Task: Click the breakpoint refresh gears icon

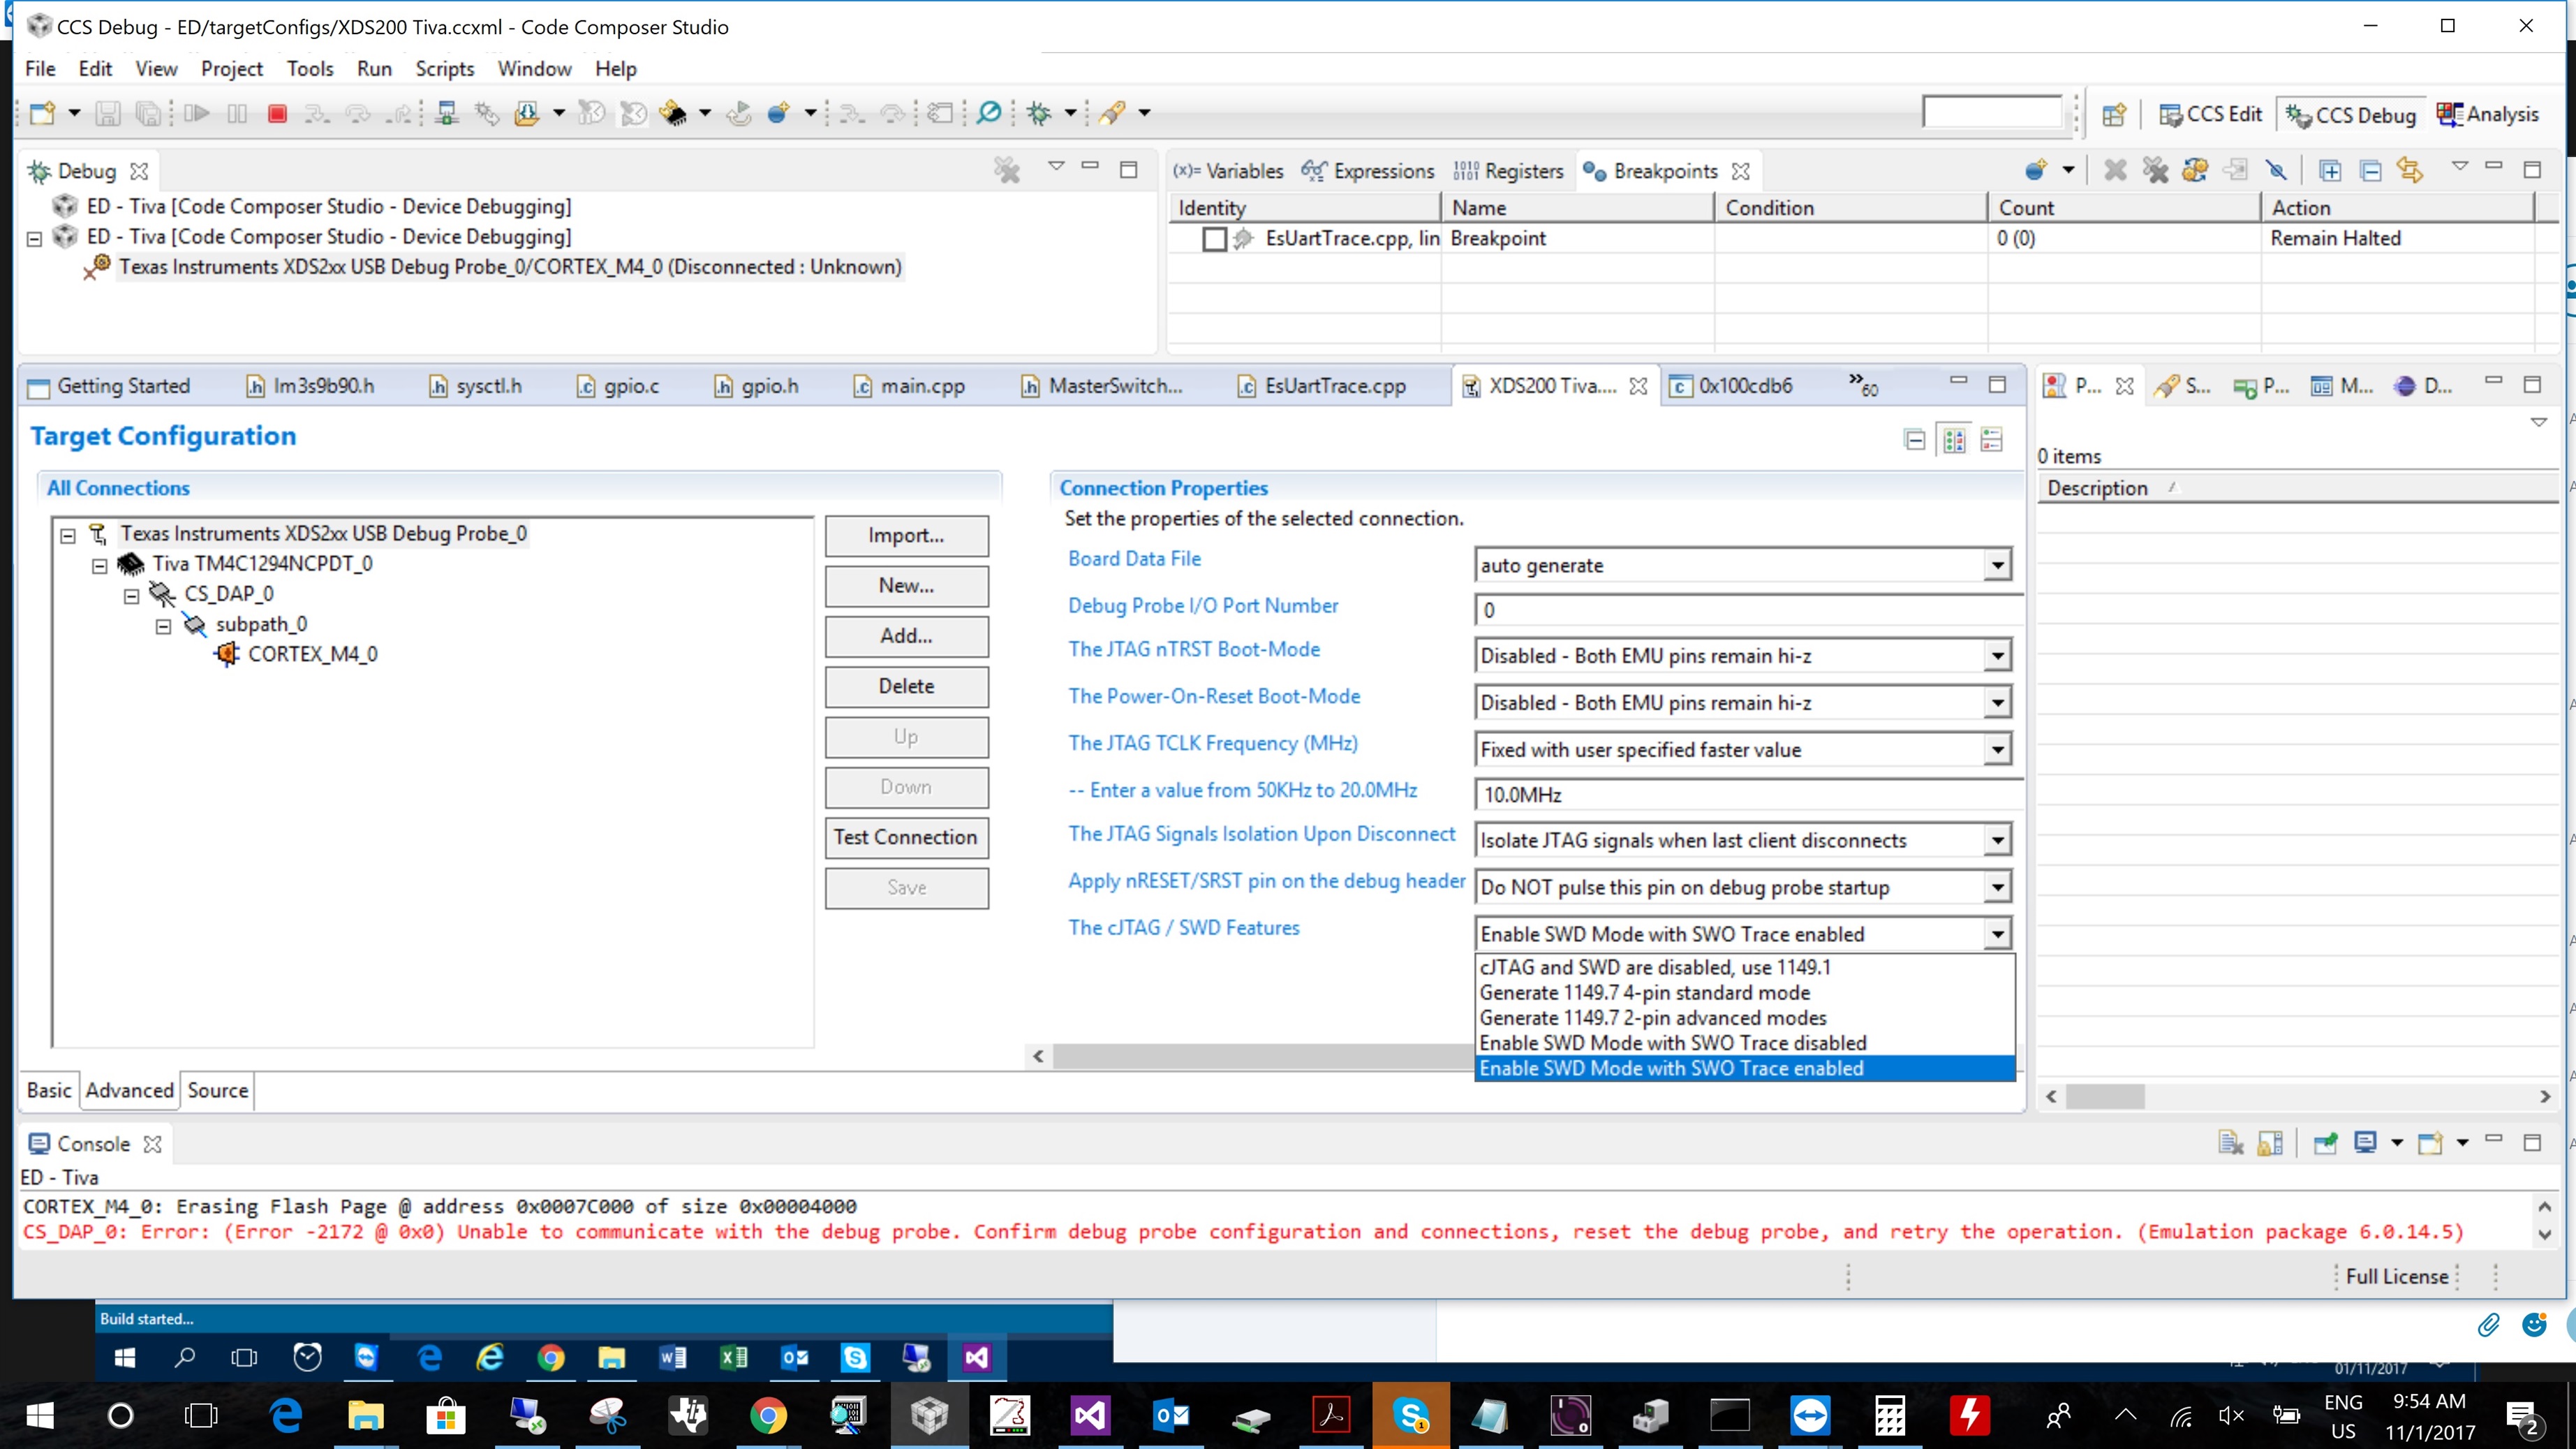Action: [2195, 171]
